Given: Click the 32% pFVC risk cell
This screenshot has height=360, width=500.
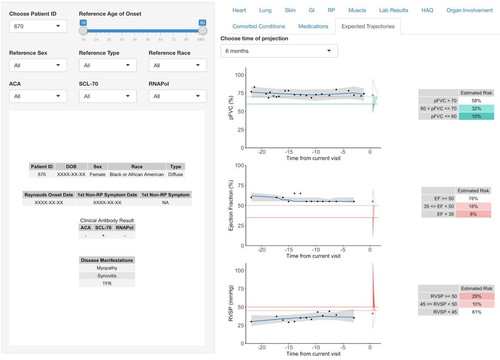Looking at the screenshot, I should [476, 108].
